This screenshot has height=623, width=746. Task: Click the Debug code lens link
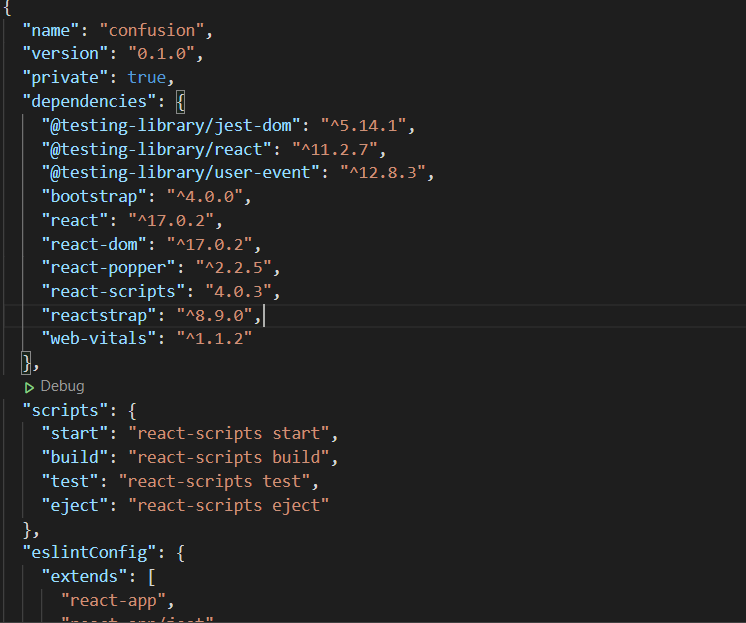(62, 386)
